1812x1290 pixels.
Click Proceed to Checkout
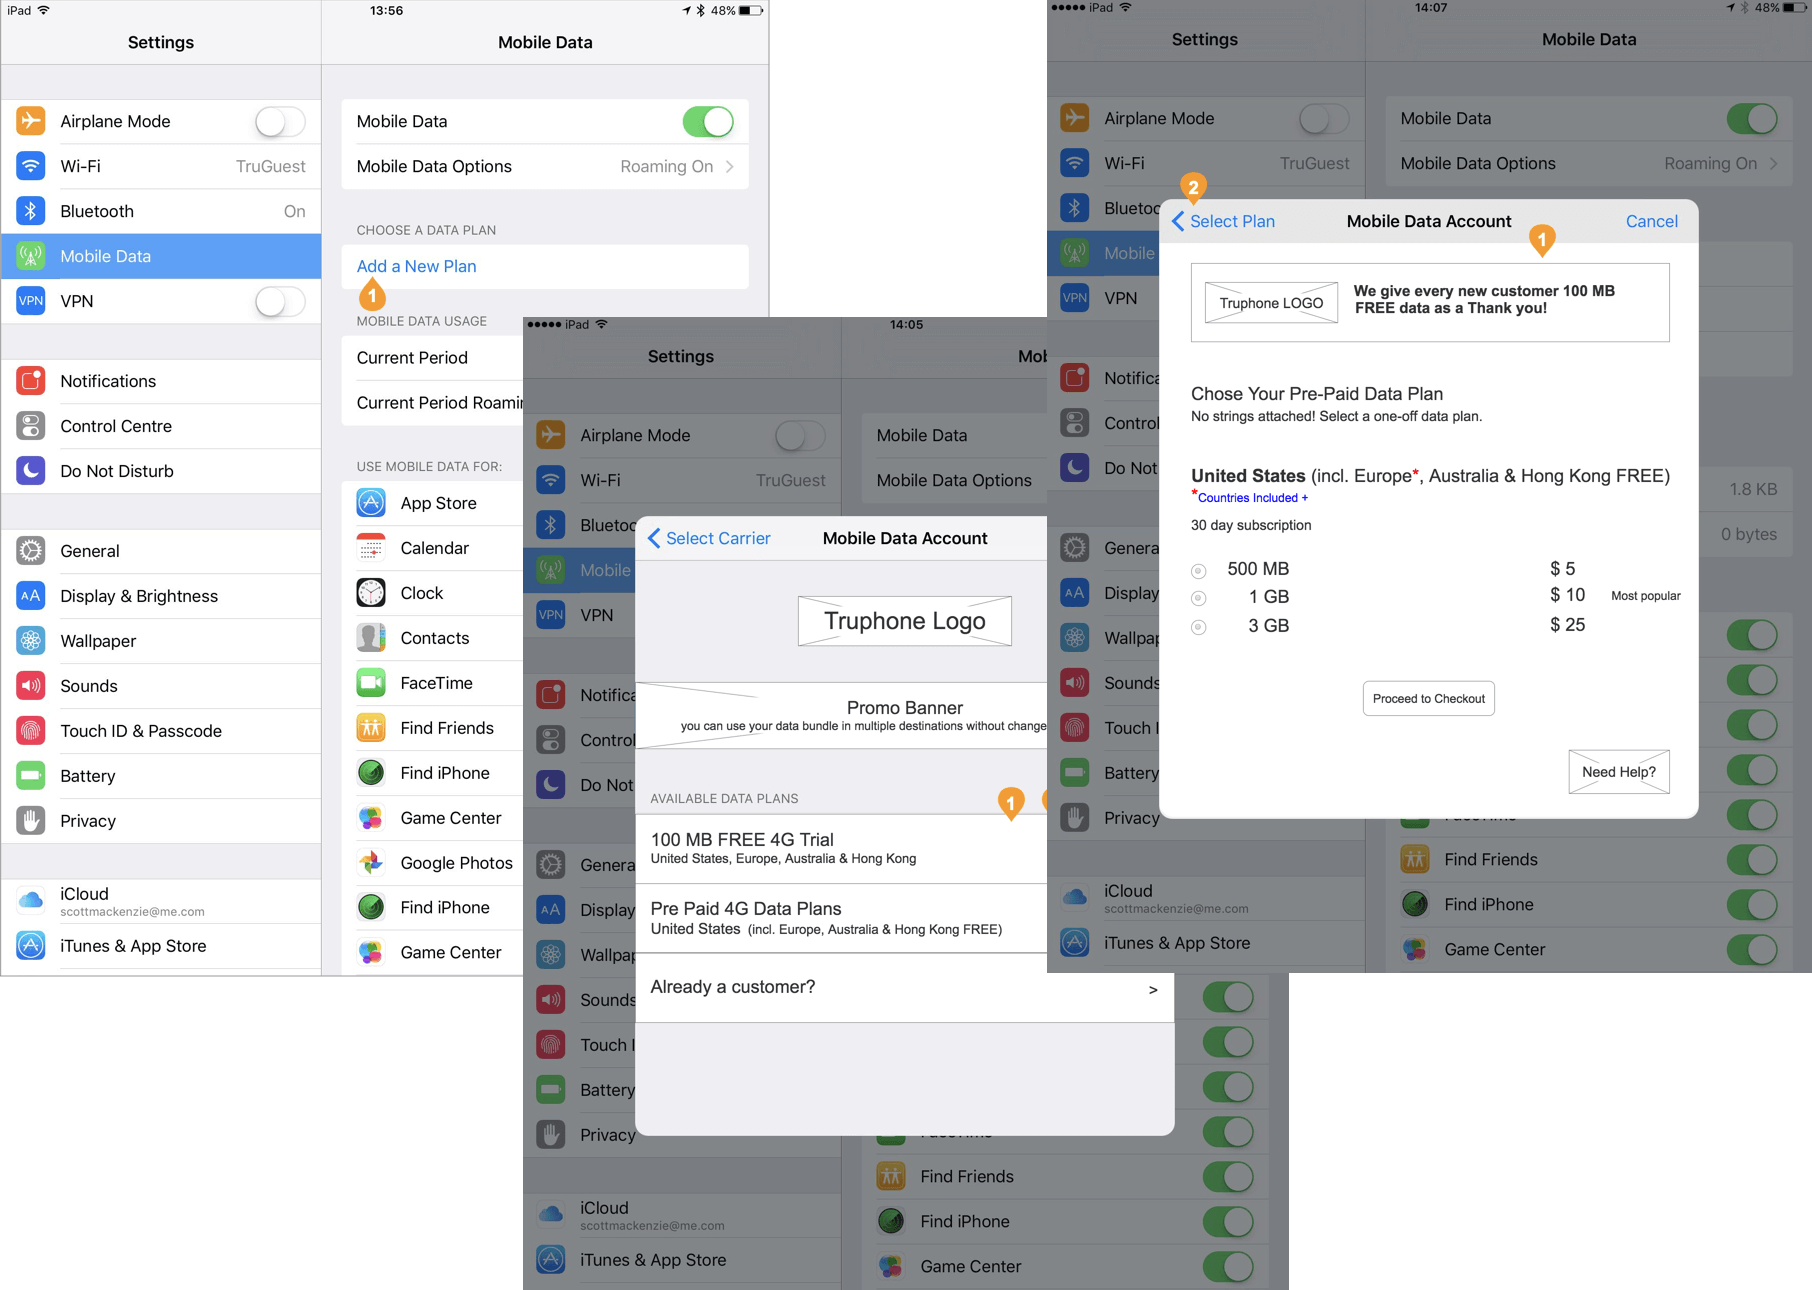[x=1428, y=698]
